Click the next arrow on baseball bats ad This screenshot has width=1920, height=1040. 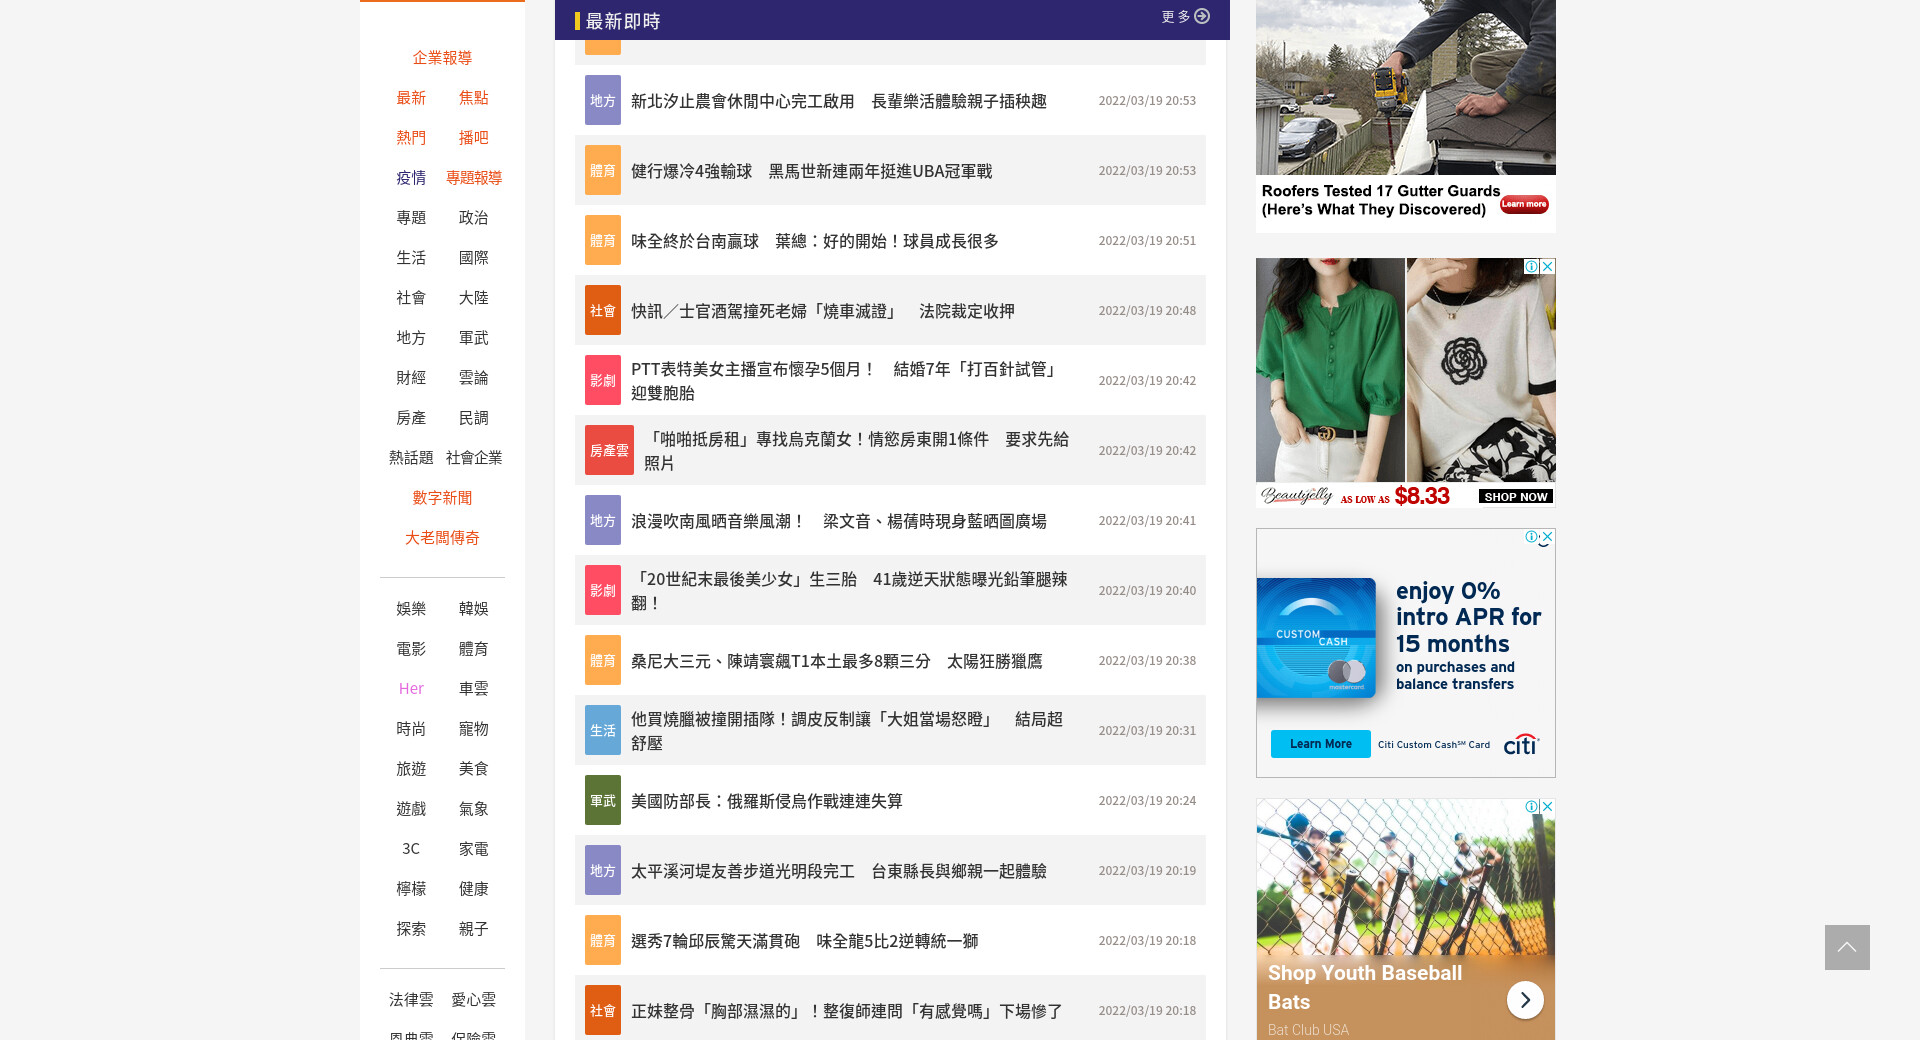(x=1524, y=1000)
